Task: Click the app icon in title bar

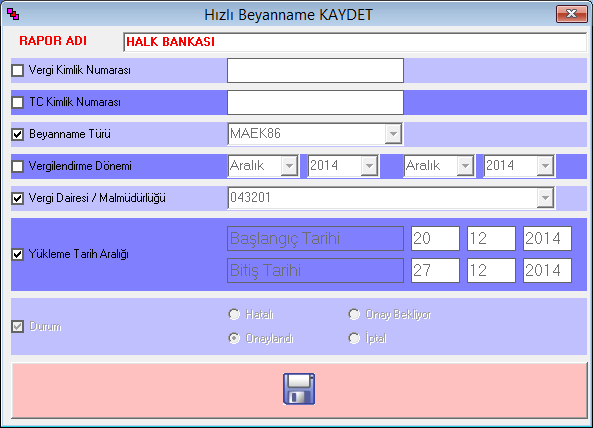Action: [x=13, y=14]
